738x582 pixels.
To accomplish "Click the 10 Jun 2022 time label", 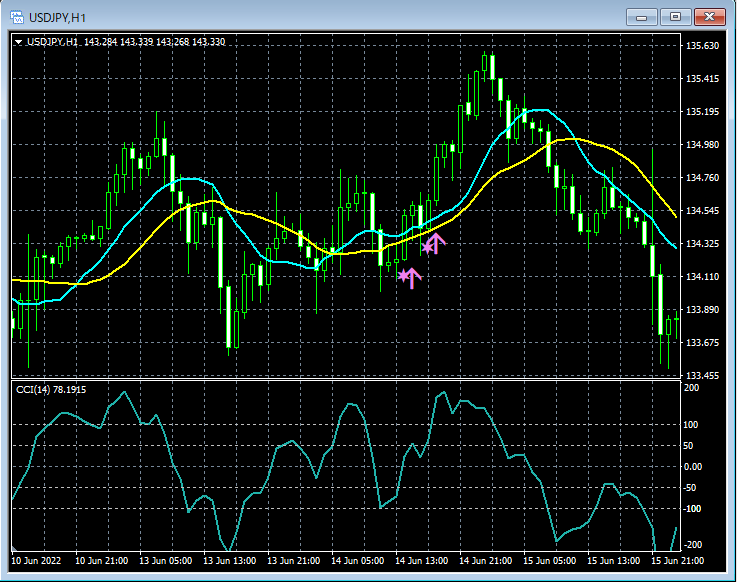I will pos(36,560).
